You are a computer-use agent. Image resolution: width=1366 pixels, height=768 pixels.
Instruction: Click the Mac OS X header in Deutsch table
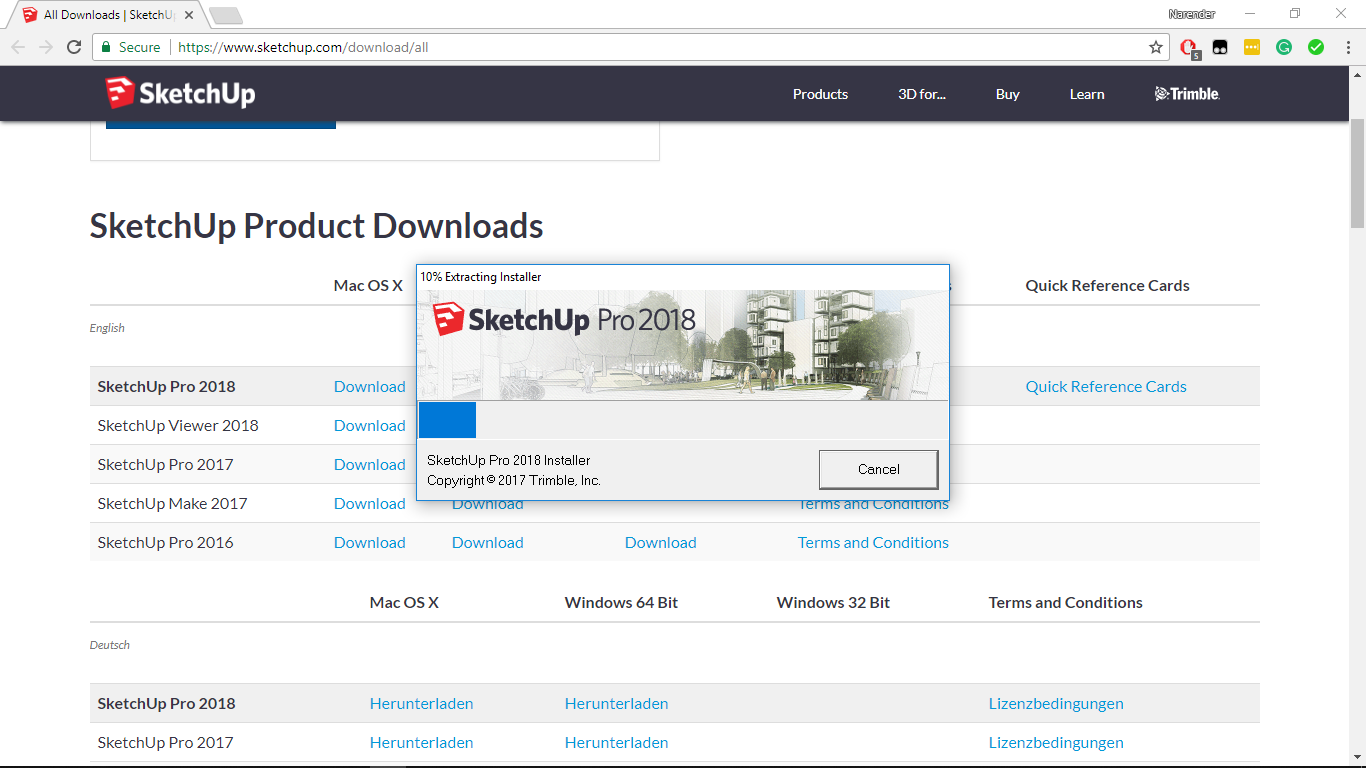(x=404, y=602)
